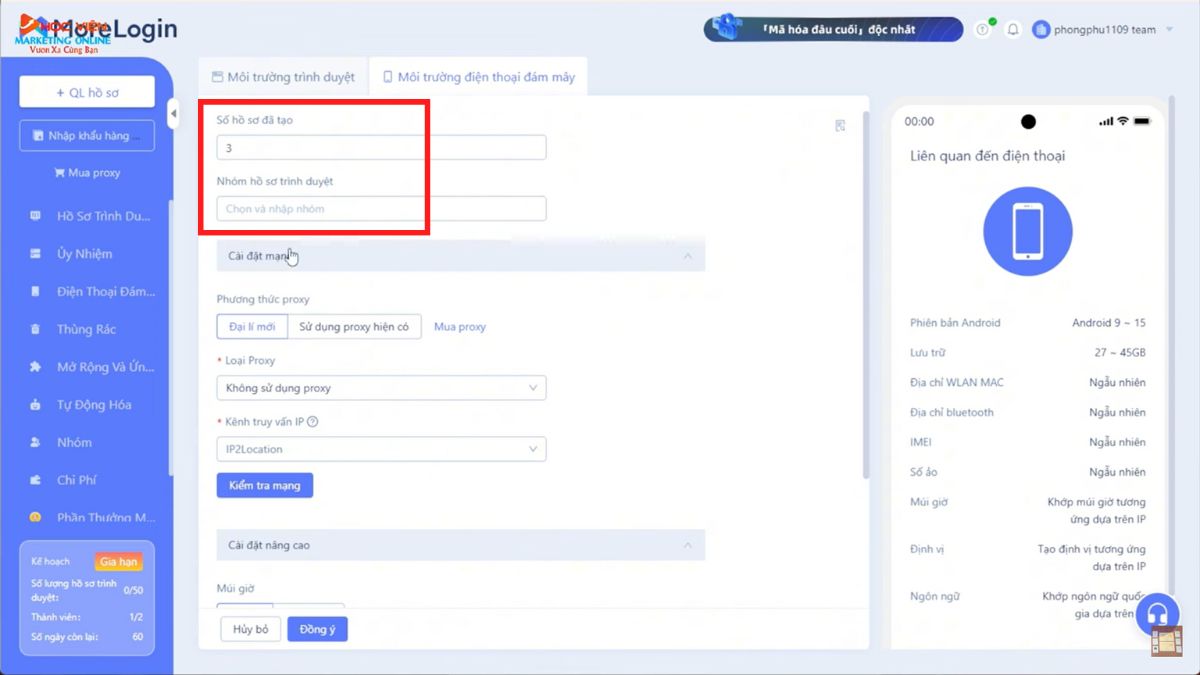Image resolution: width=1200 pixels, height=675 pixels.
Task: Click the wifi icon in phone preview
Action: point(1123,121)
